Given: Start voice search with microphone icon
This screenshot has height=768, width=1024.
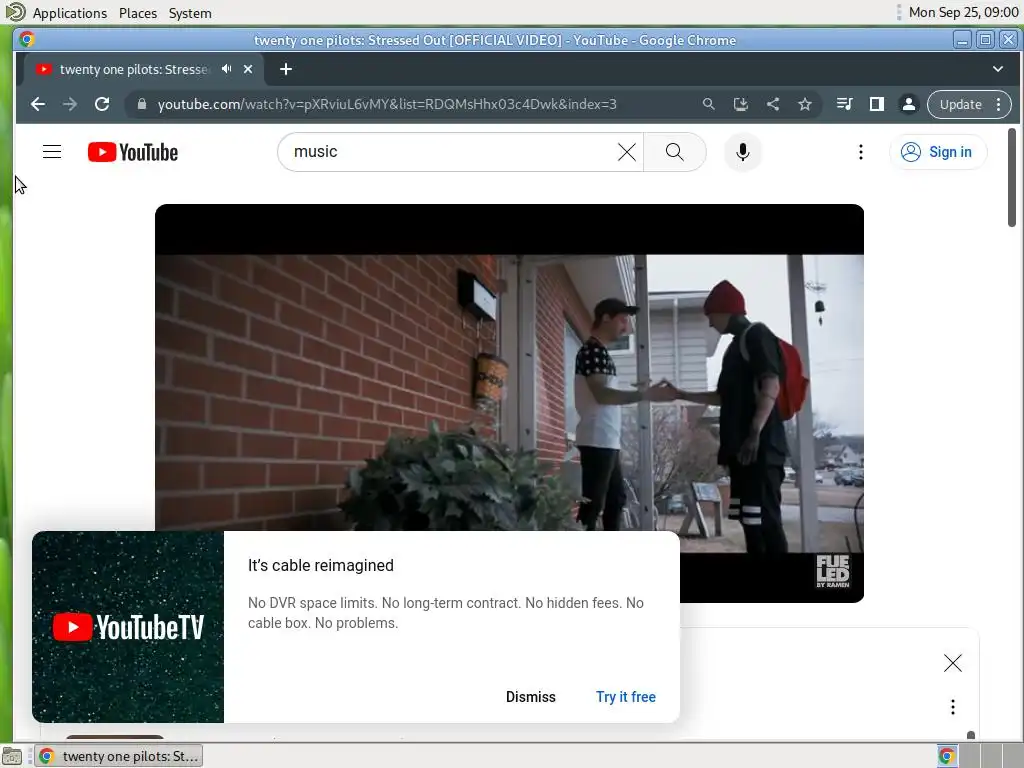Looking at the screenshot, I should click(x=743, y=152).
